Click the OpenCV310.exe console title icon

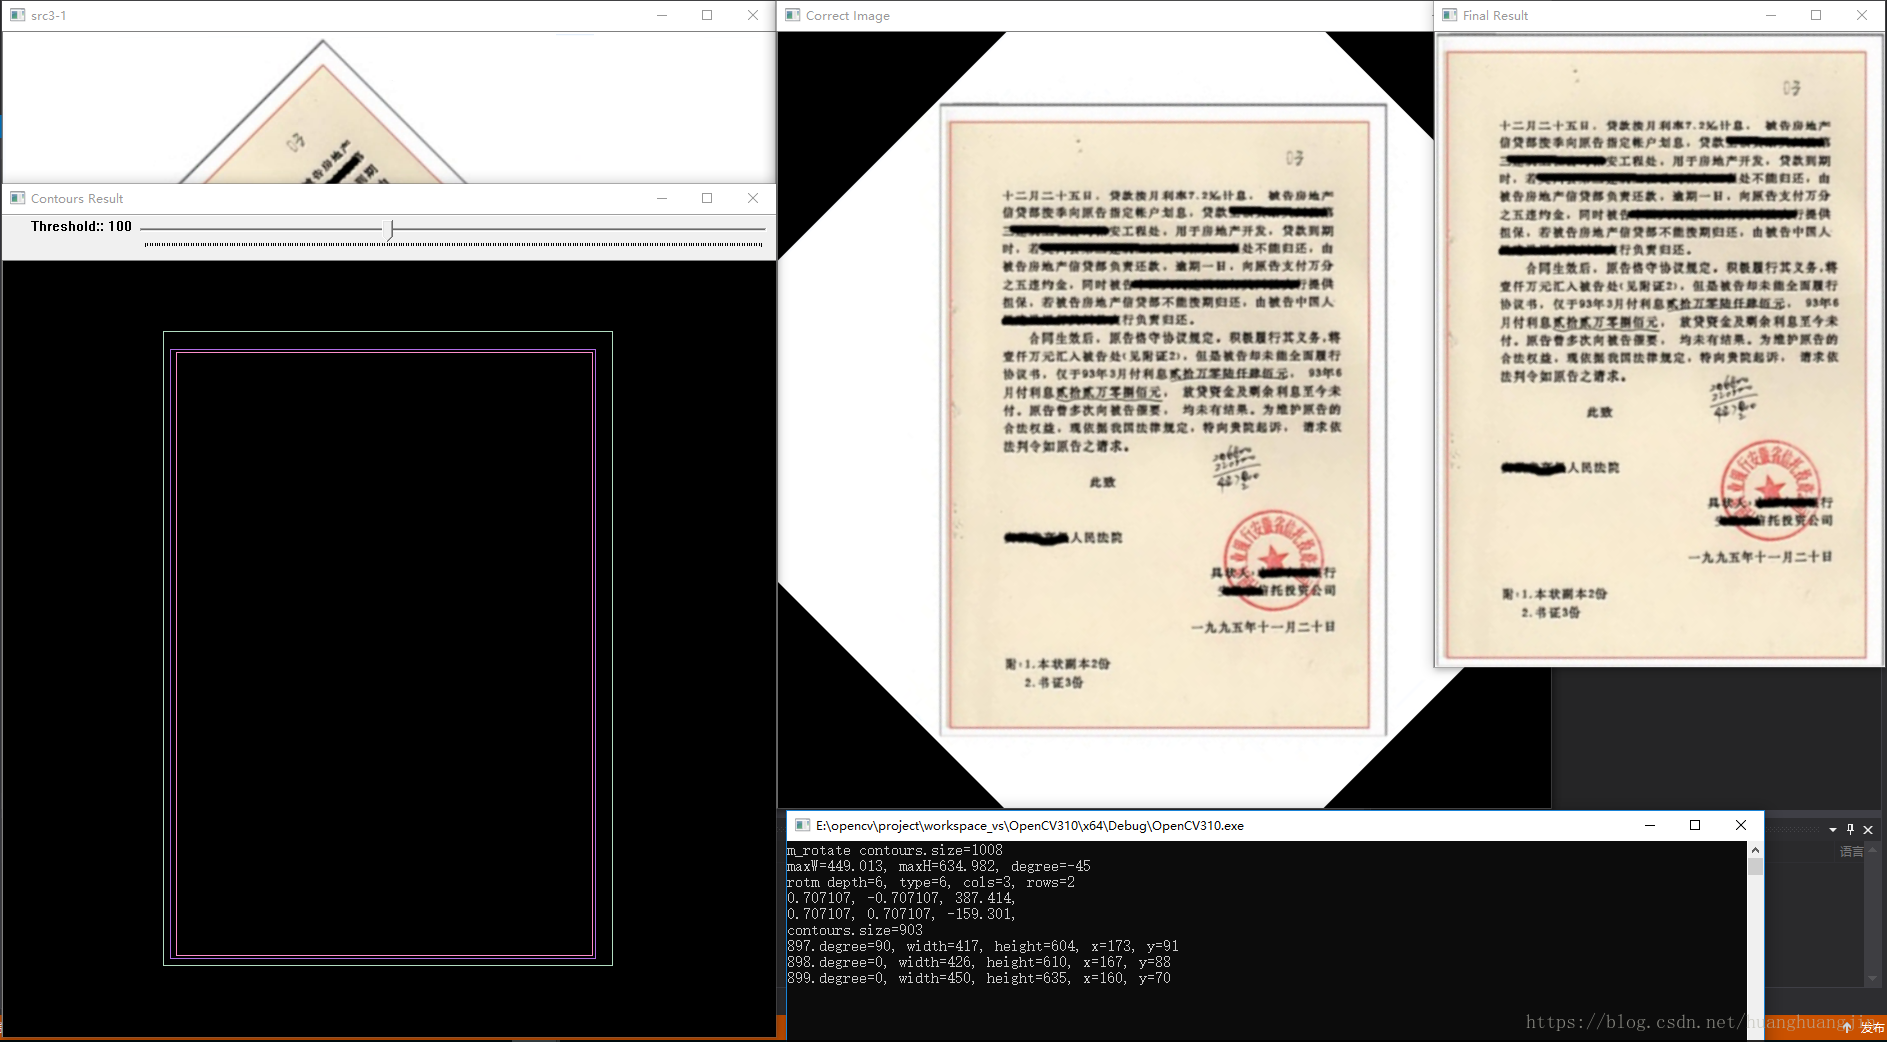[802, 825]
